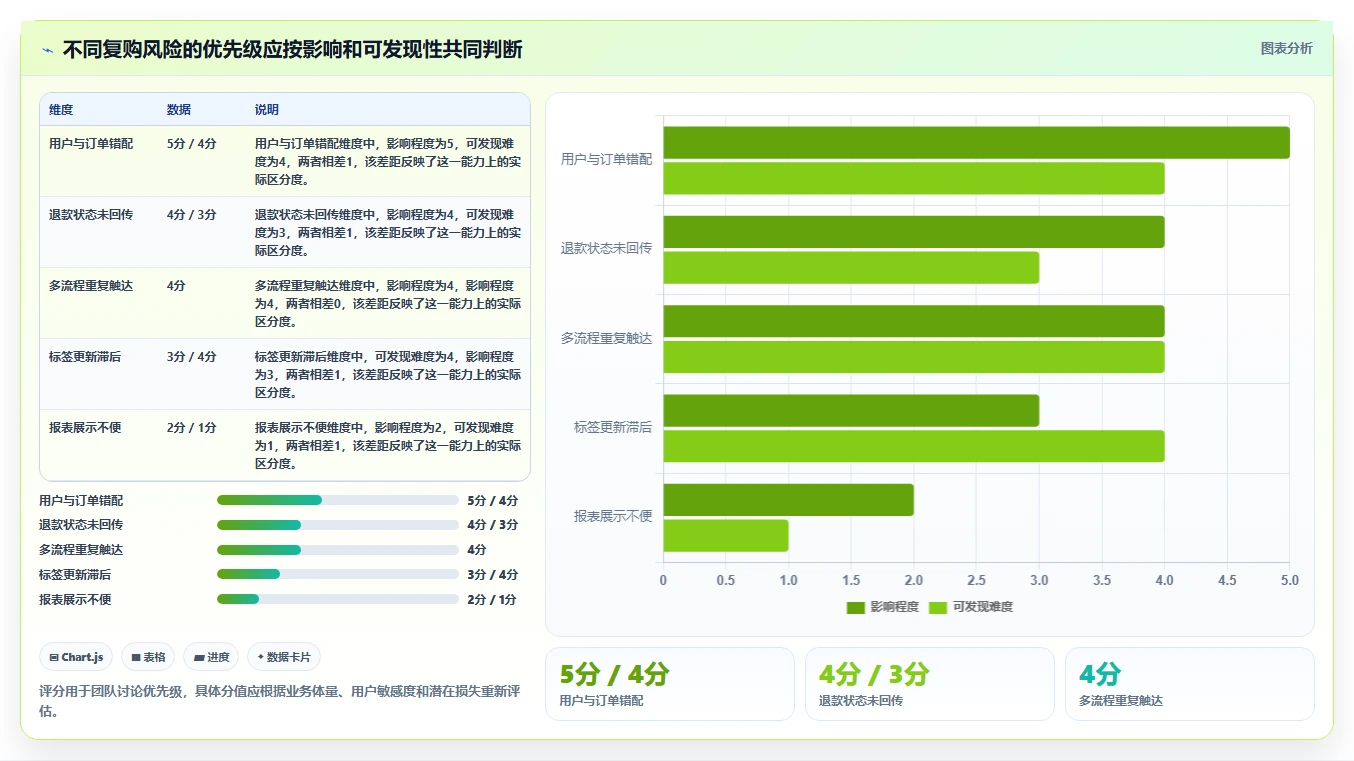Screen dimensions: 1354x761
Task: Select the 多流程重复触达 table row name
Action: coord(91,285)
